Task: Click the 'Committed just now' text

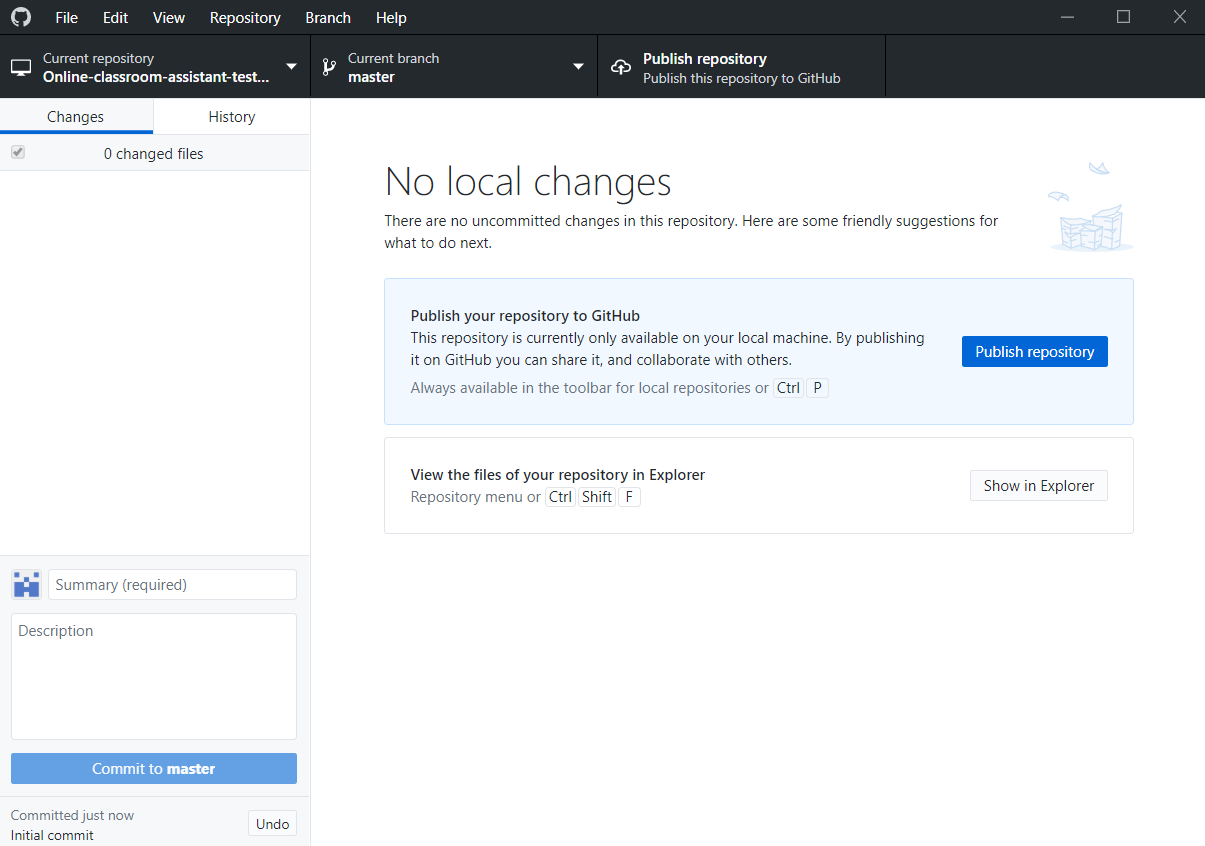Action: tap(72, 815)
